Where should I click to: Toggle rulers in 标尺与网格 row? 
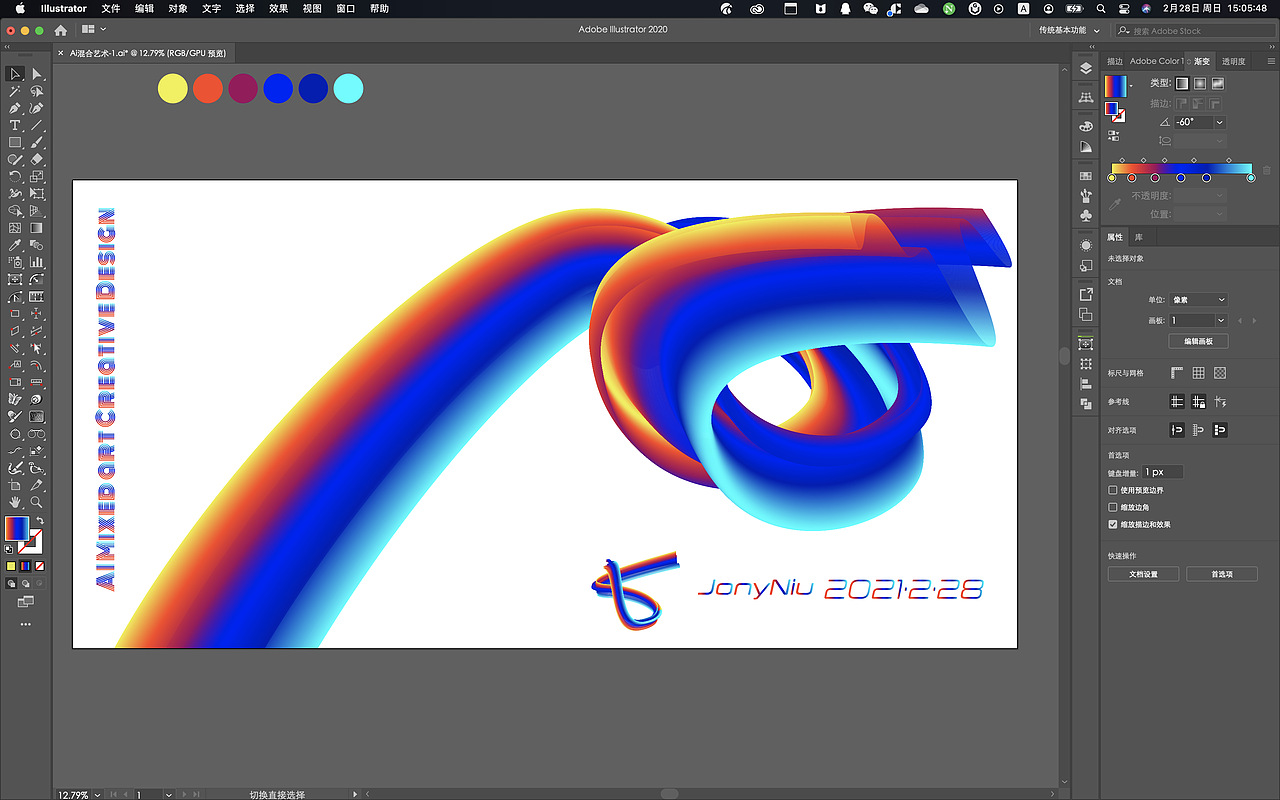point(1177,373)
